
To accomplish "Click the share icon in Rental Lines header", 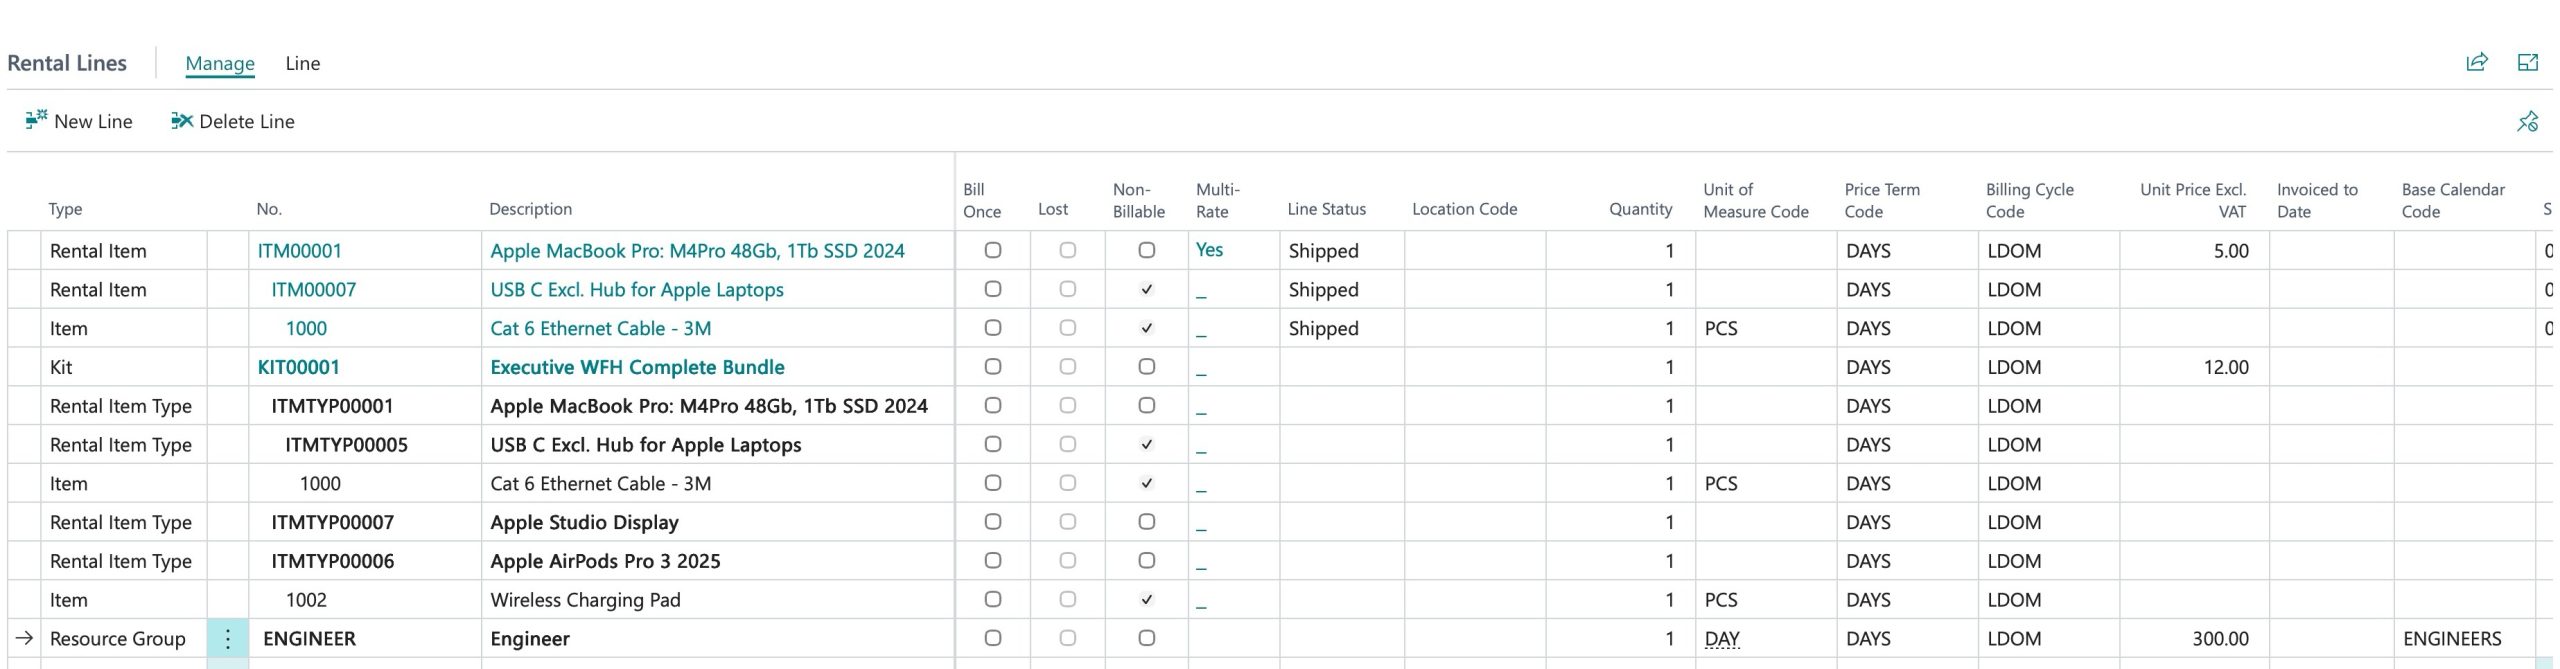I will 2476,63.
